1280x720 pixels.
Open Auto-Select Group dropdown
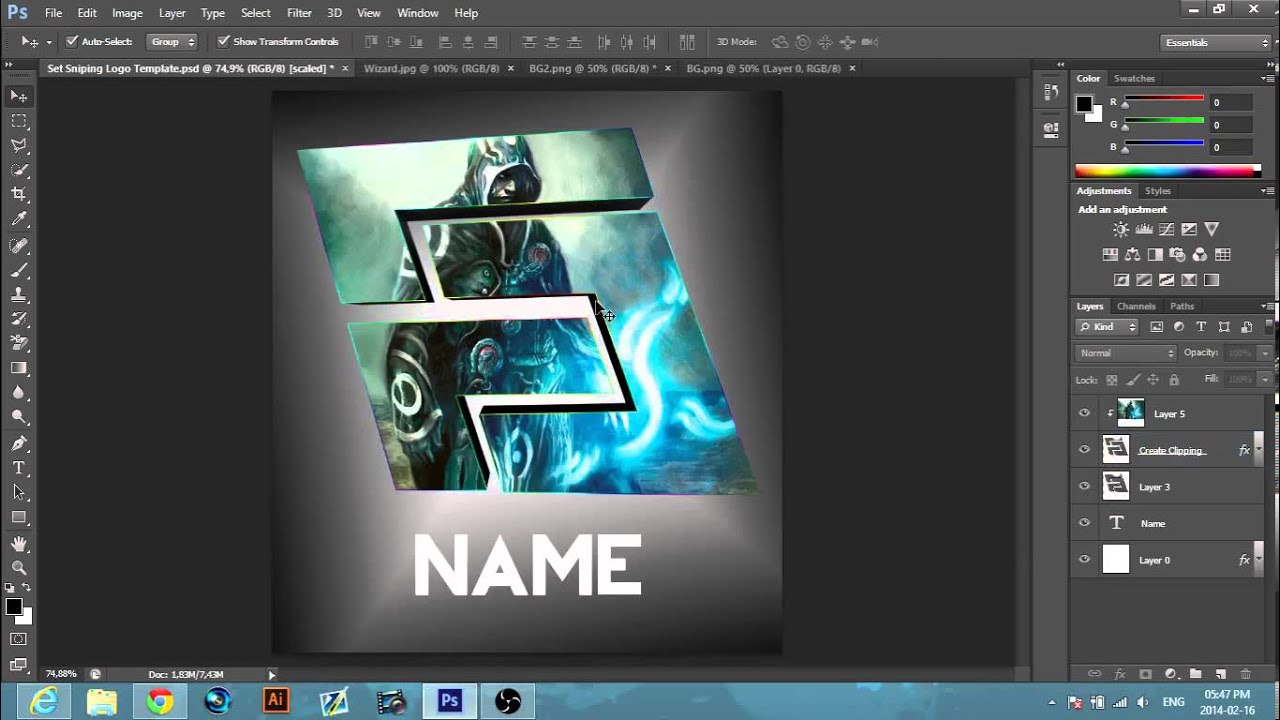[172, 42]
